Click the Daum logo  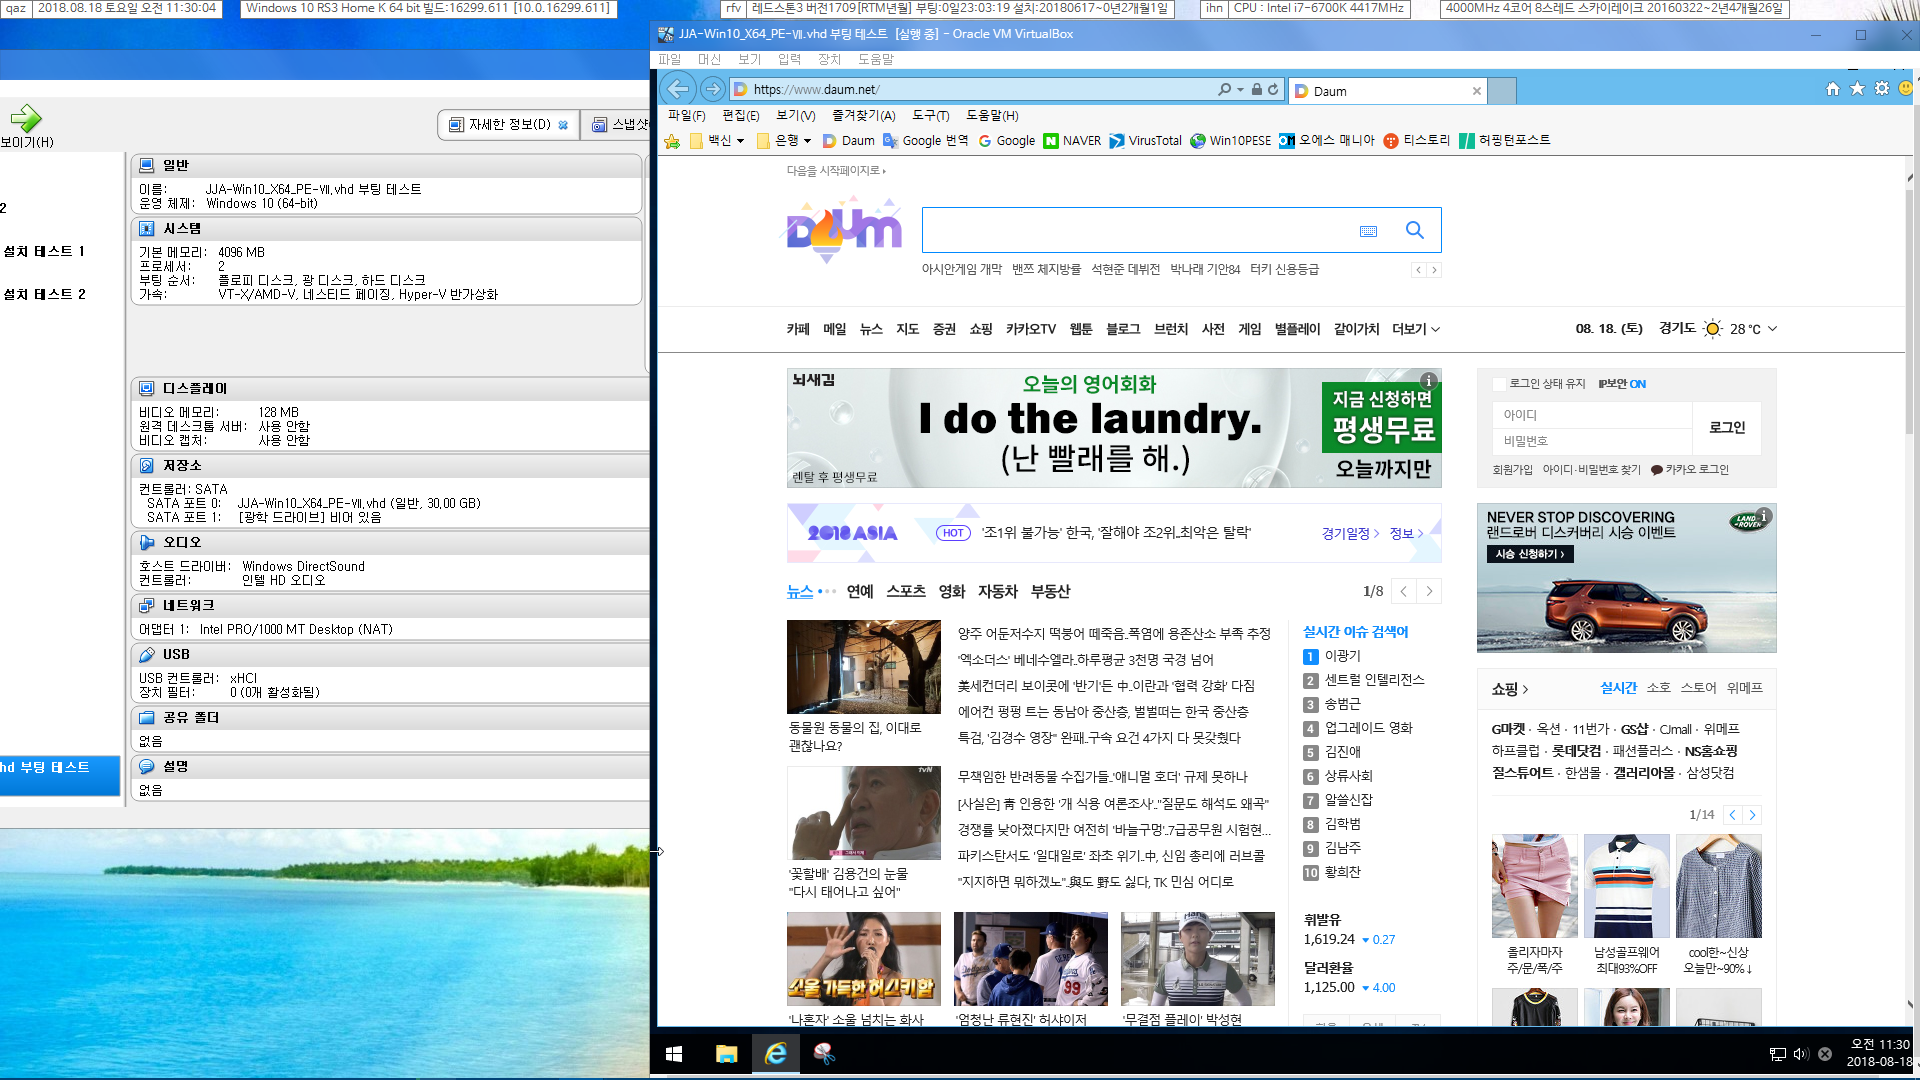click(x=842, y=230)
